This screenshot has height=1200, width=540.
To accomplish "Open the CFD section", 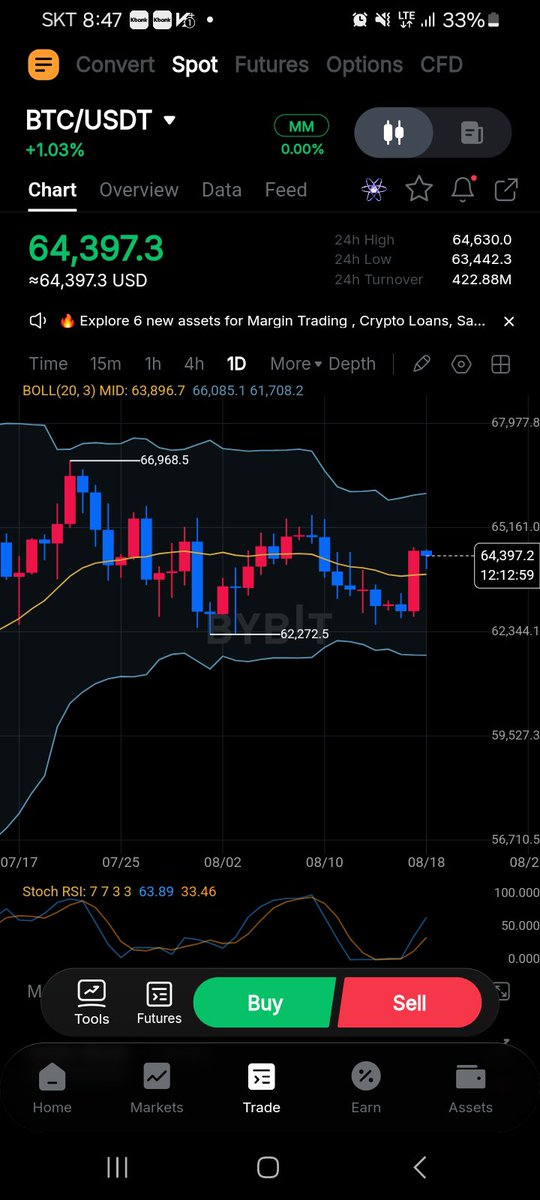I will coord(441,65).
